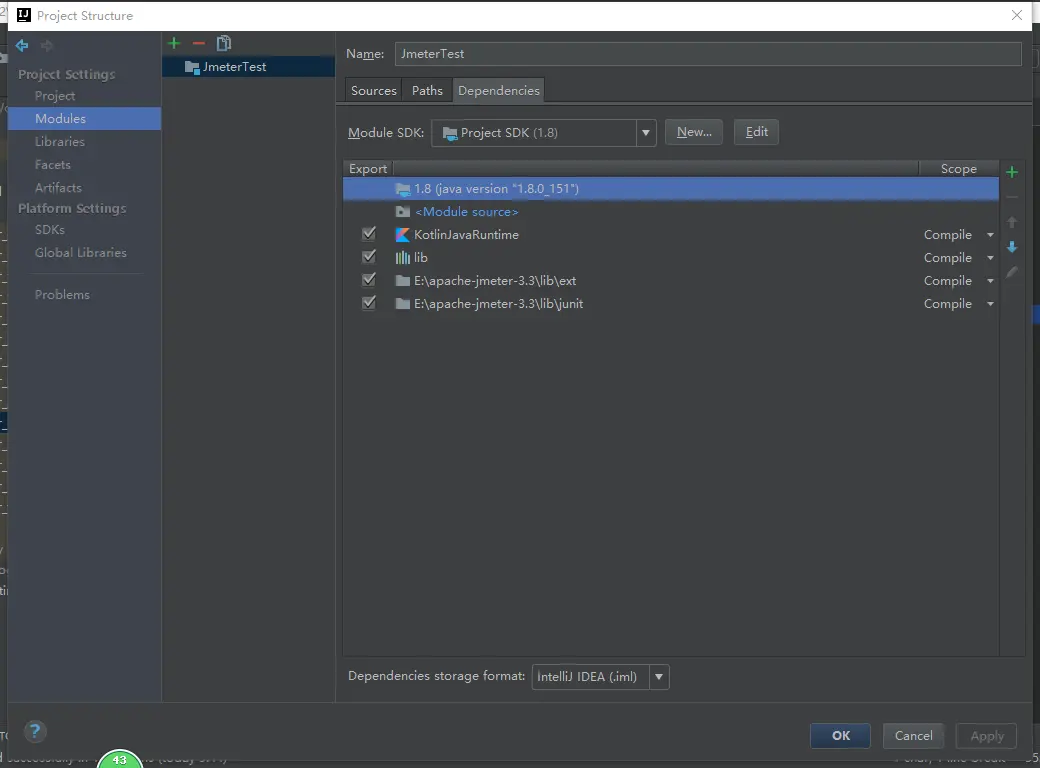Open Artifacts settings

coord(58,188)
